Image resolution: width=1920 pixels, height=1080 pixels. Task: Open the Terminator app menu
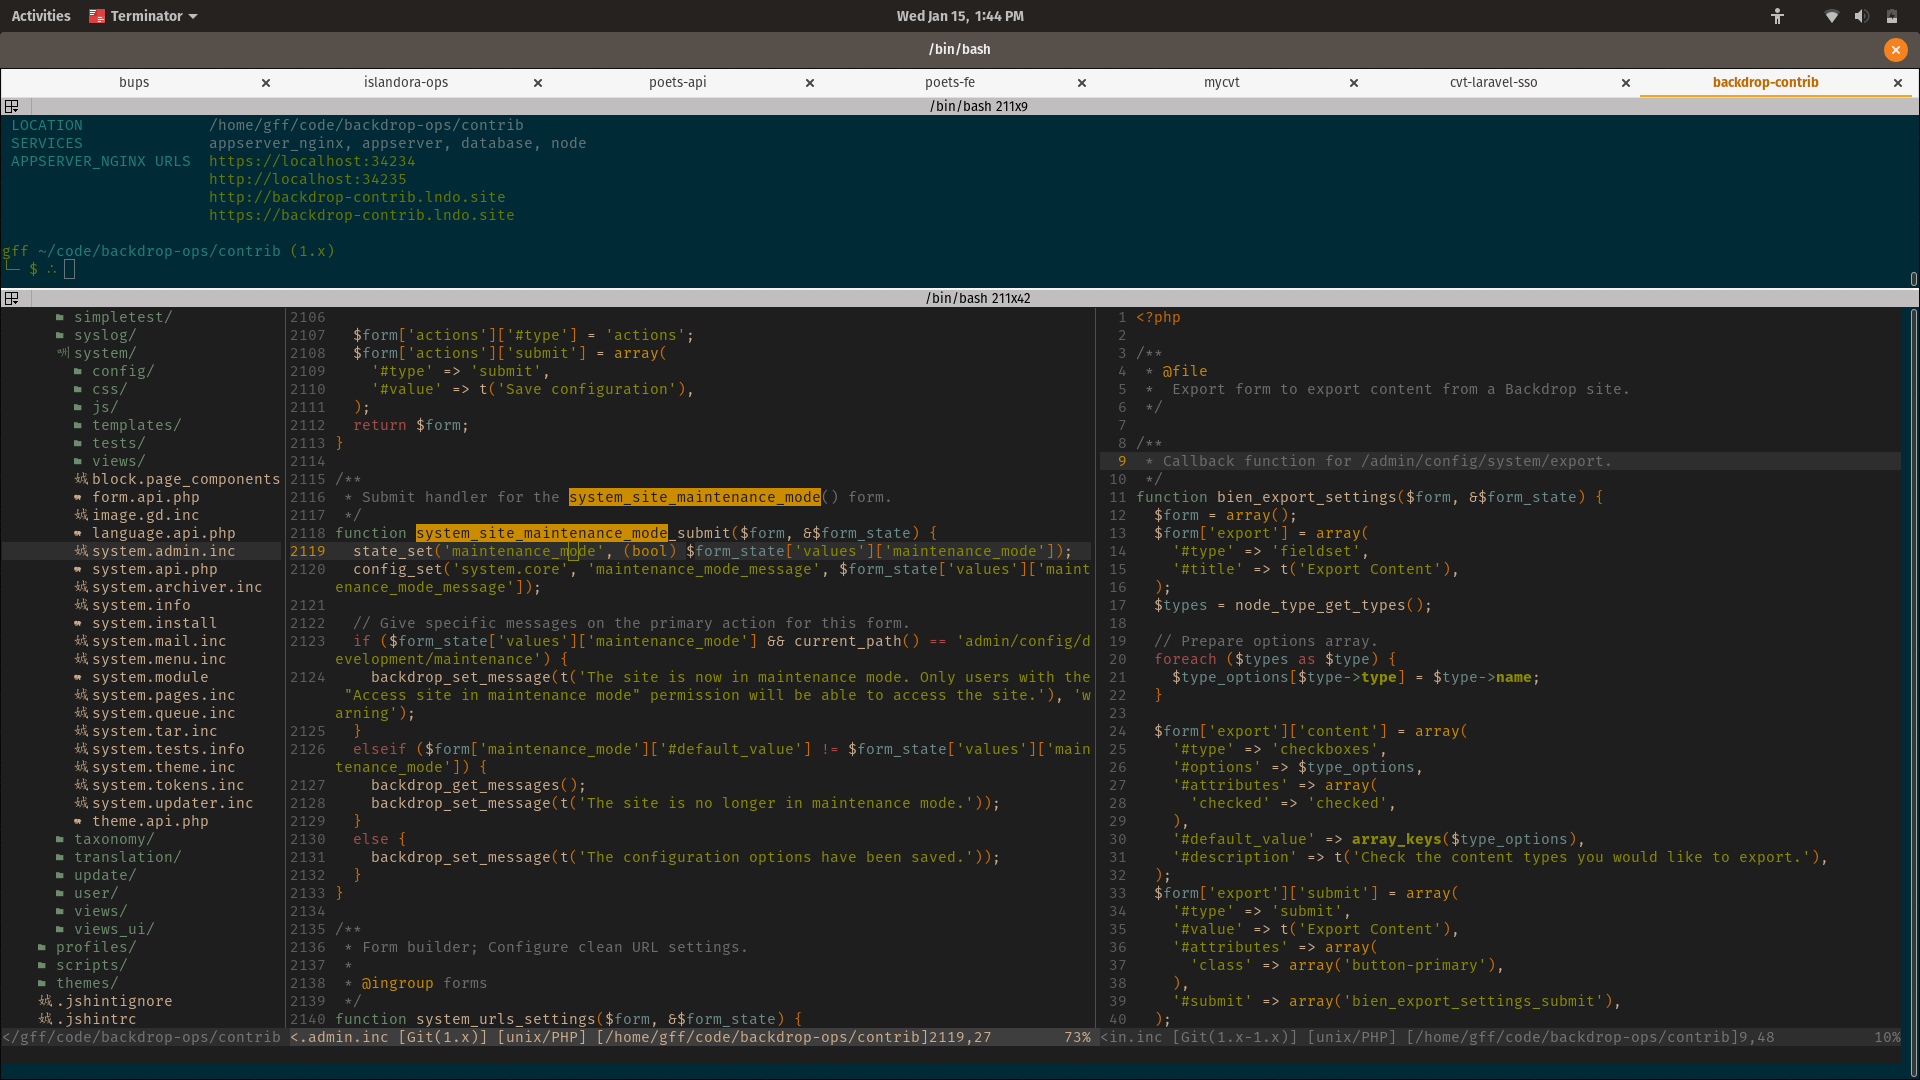coord(145,16)
